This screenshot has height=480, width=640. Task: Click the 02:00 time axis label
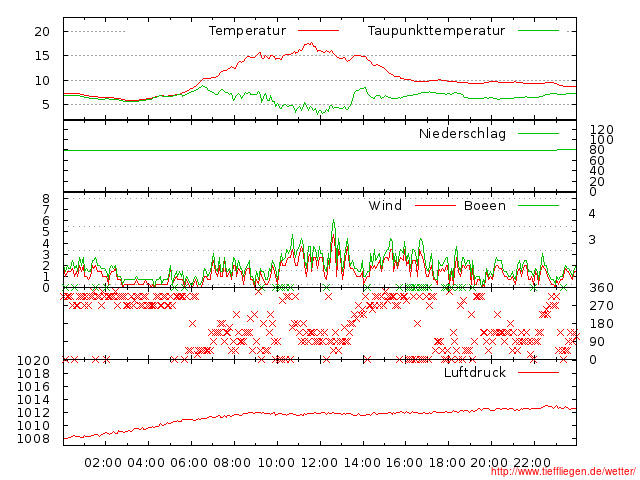tap(103, 463)
